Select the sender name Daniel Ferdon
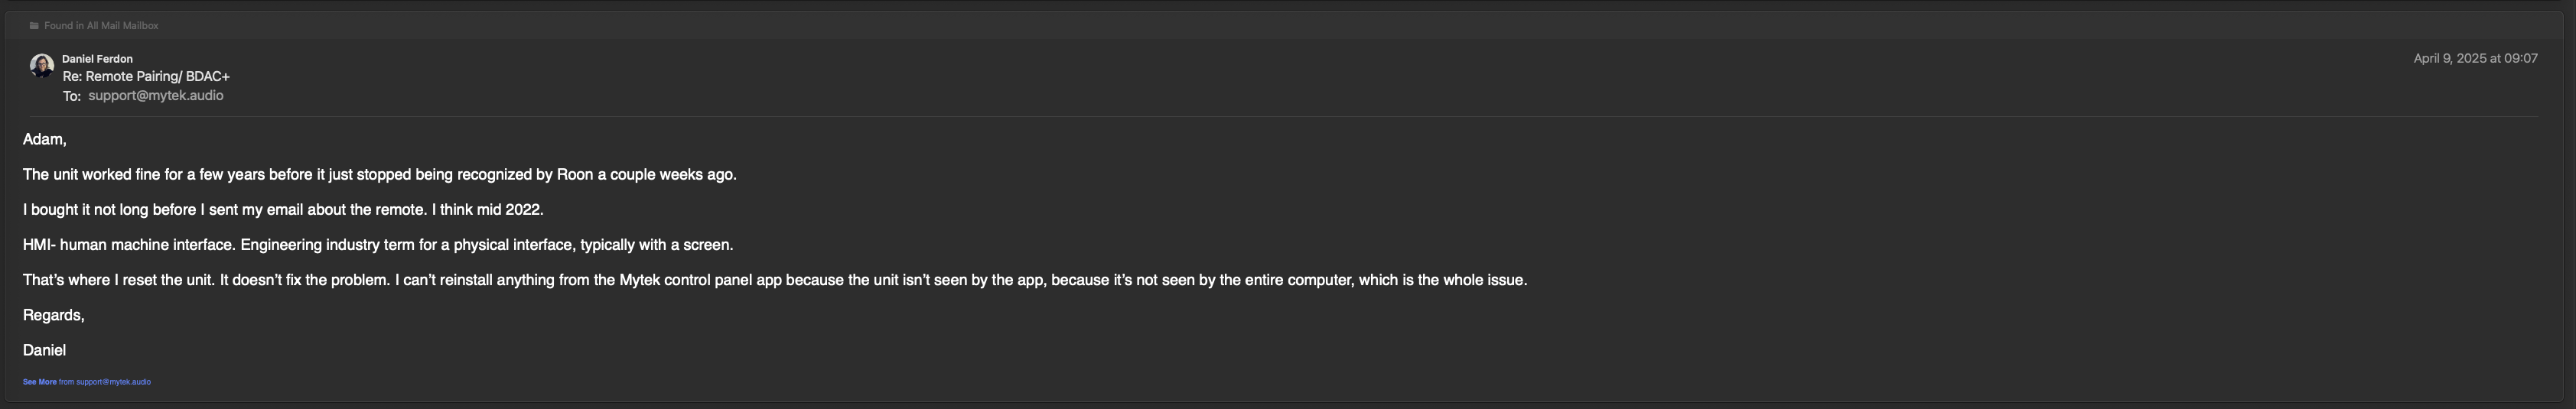 [97, 59]
